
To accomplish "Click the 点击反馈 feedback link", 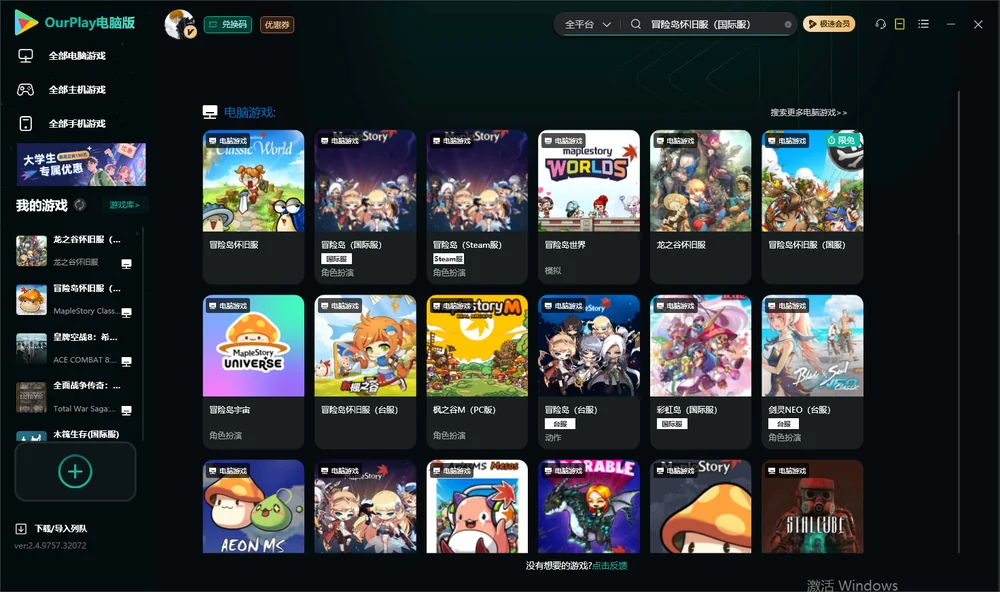I will point(610,566).
